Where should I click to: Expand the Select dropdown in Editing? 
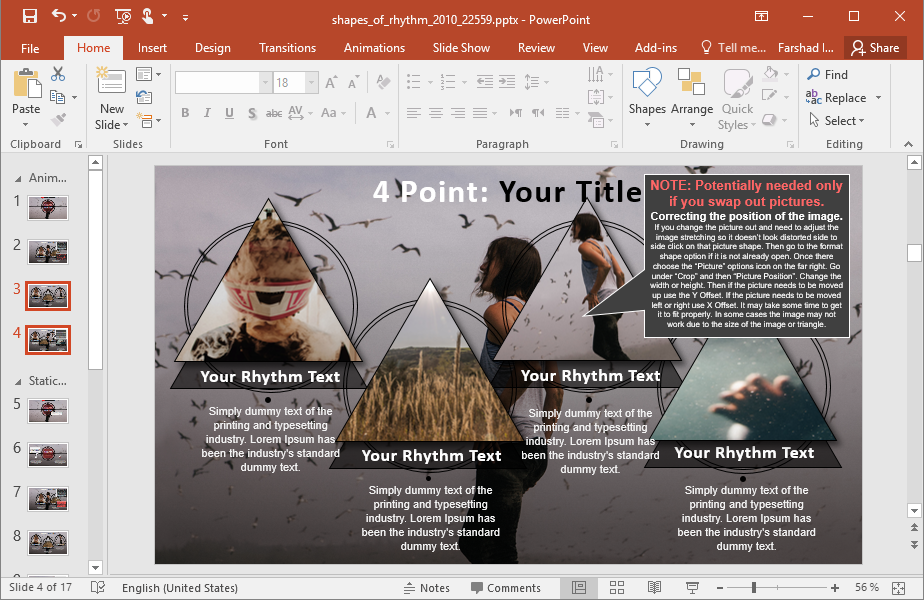click(x=840, y=121)
